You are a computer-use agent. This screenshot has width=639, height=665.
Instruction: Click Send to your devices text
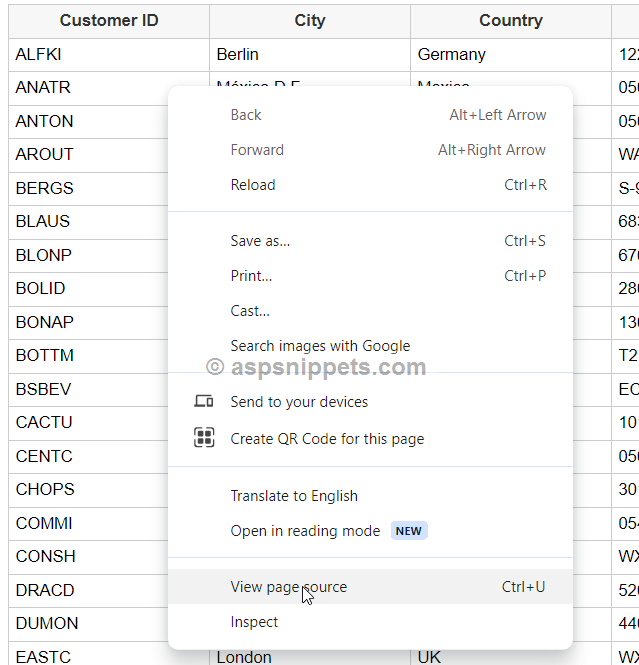299,402
